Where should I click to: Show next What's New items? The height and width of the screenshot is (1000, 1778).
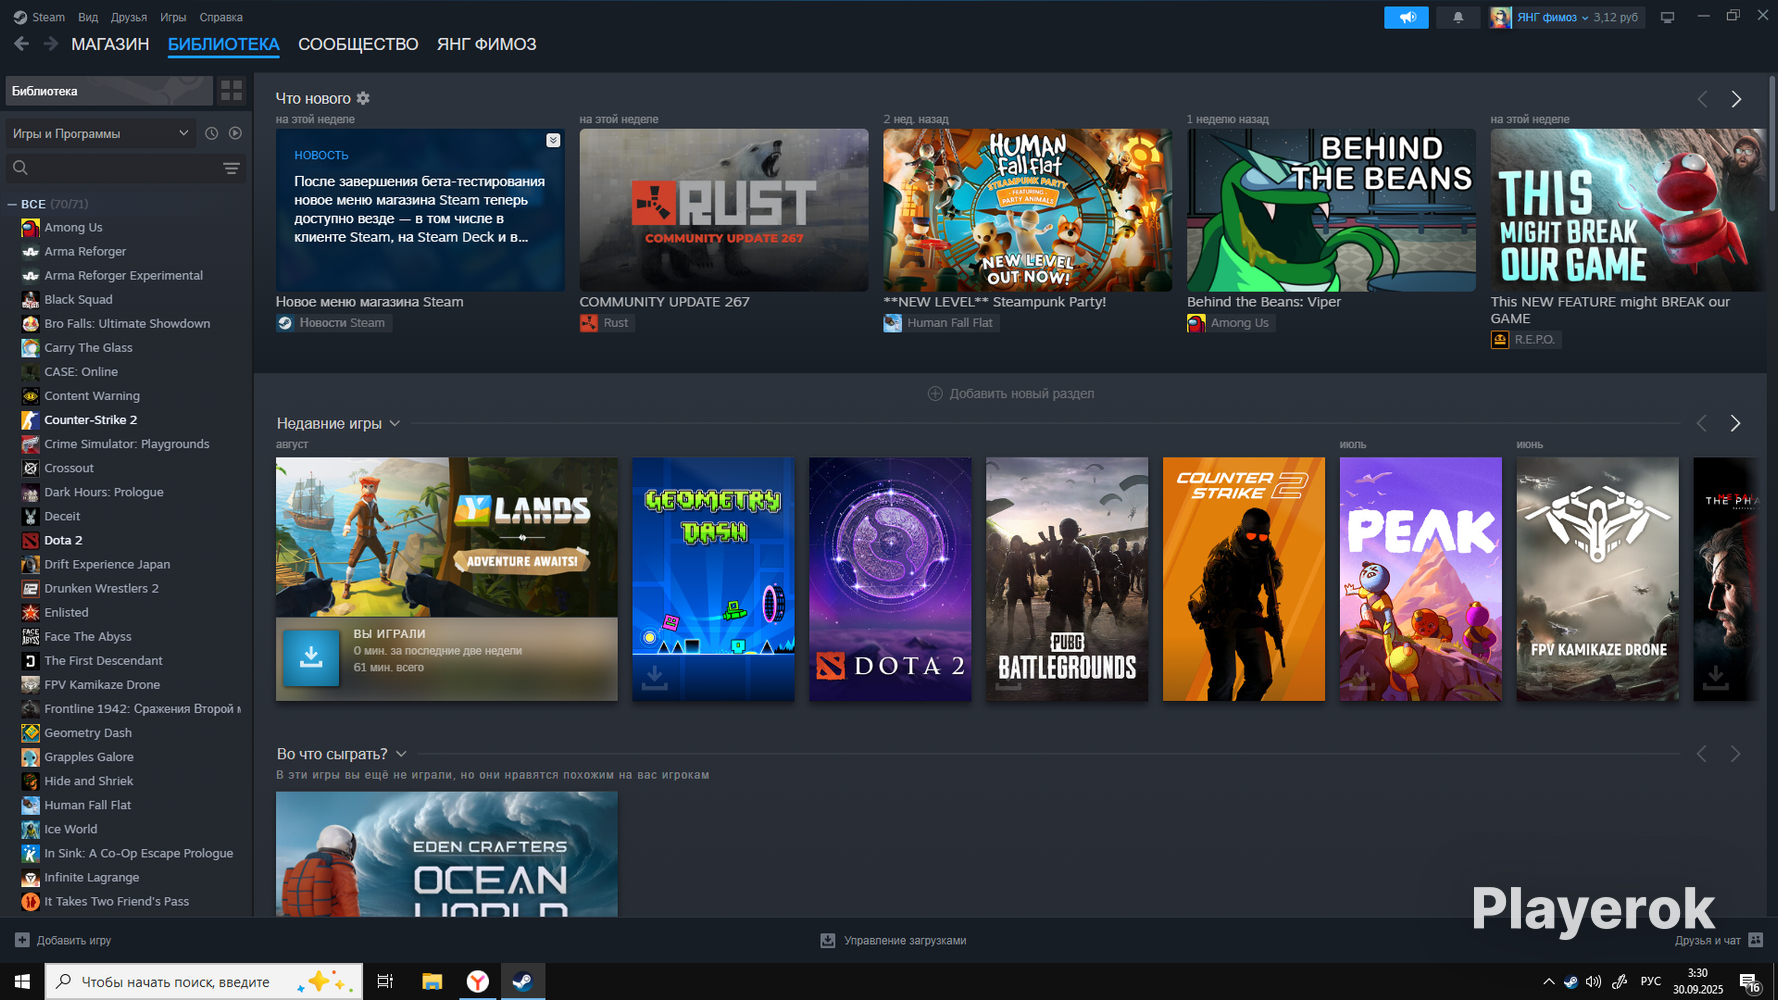[x=1736, y=99]
